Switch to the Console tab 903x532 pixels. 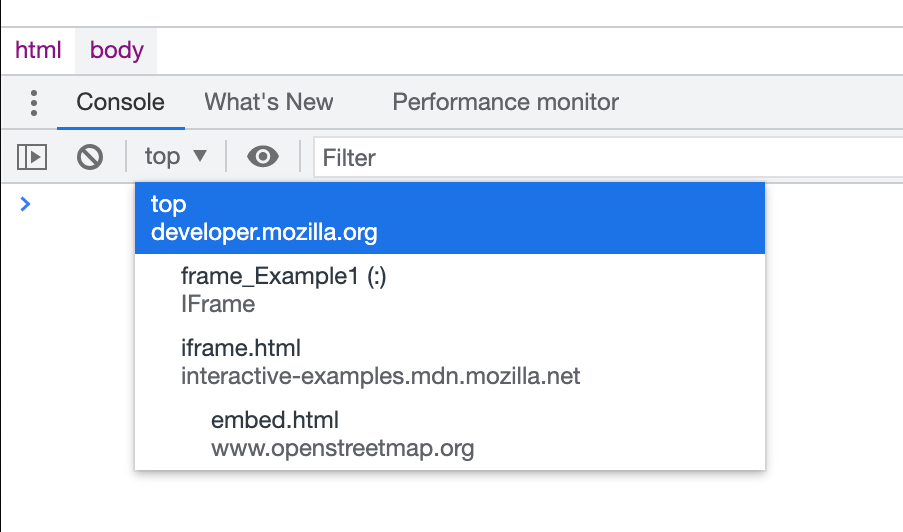tap(120, 102)
